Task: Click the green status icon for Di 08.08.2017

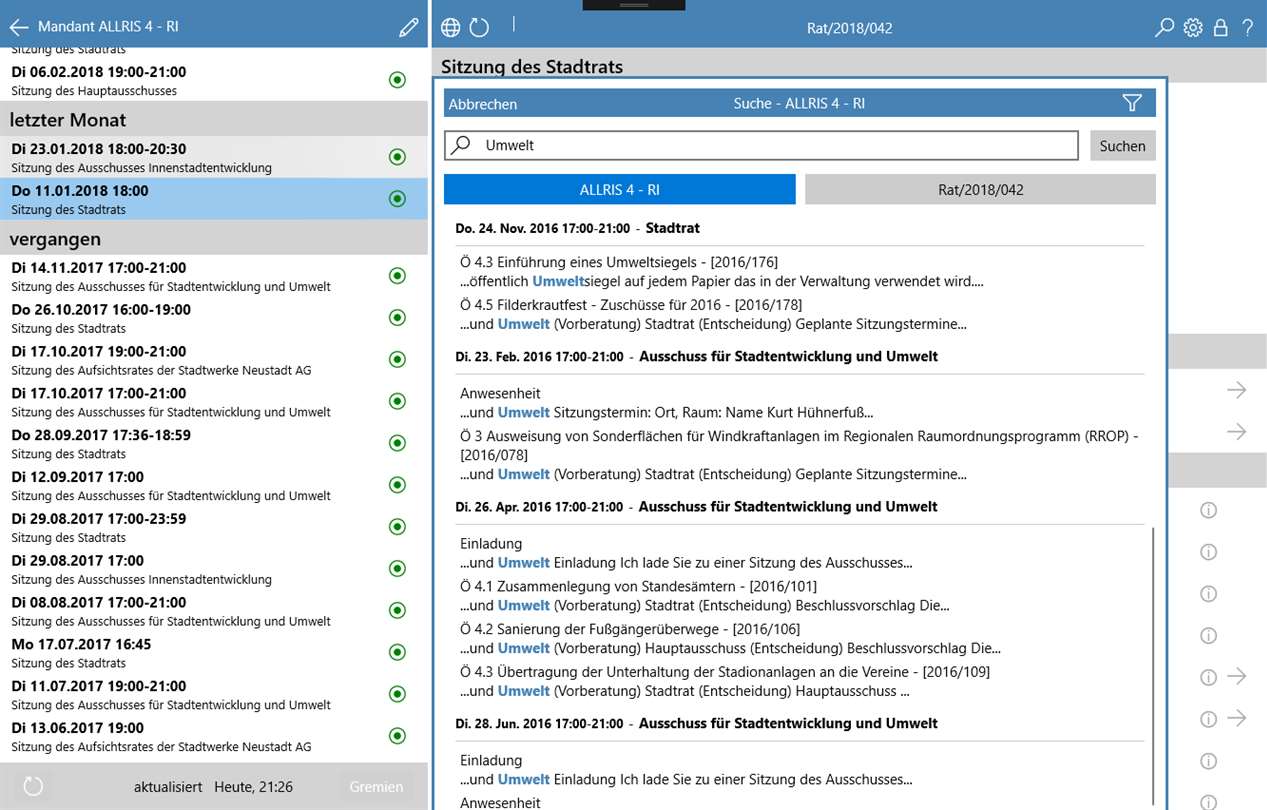Action: (x=397, y=611)
